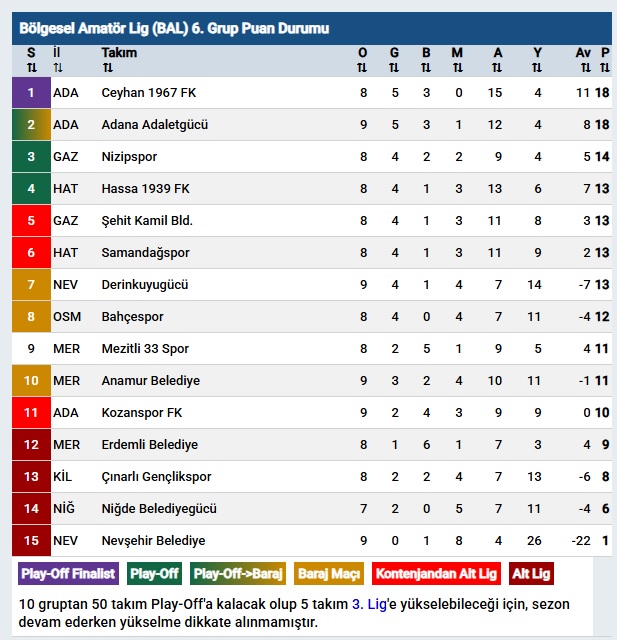Sort by O matches played arrows
The image size is (617, 640).
(x=363, y=68)
